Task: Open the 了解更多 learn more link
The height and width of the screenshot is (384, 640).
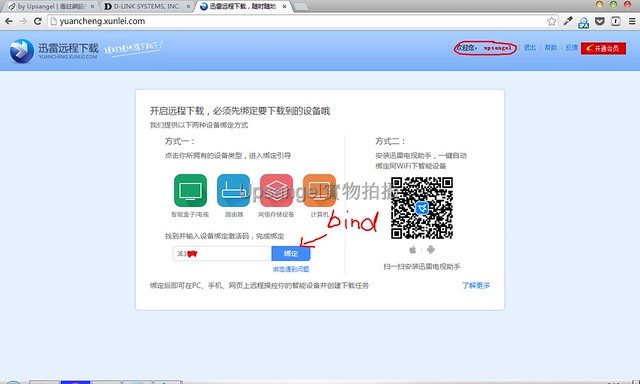Action: 476,285
